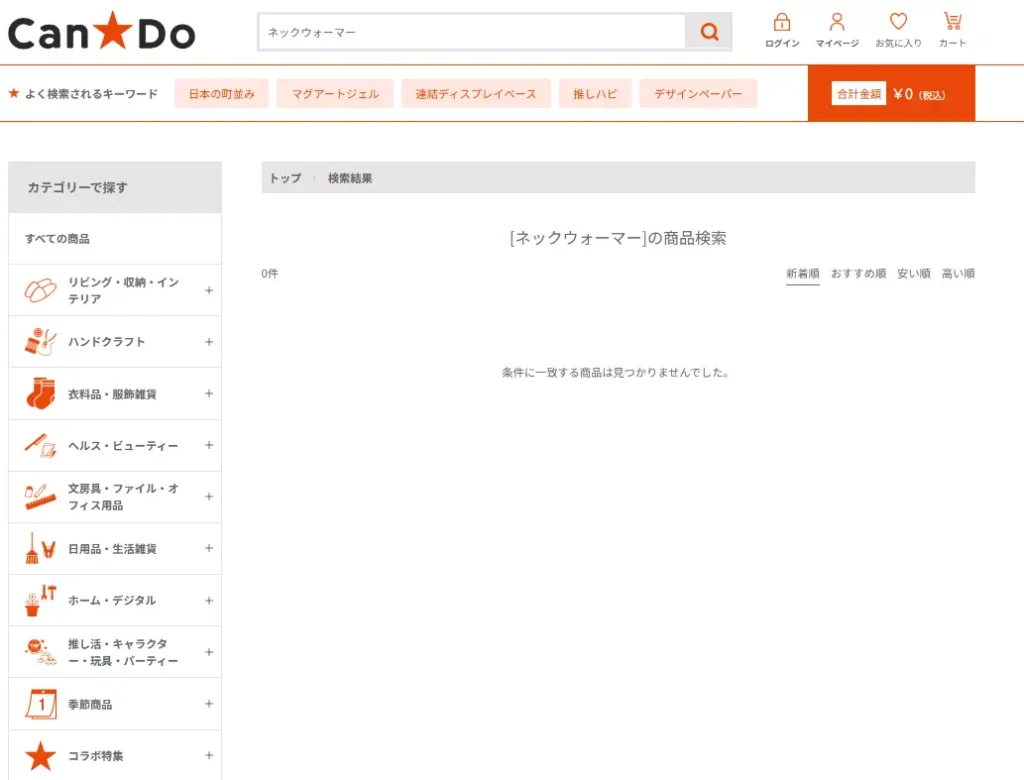Image resolution: width=1024 pixels, height=780 pixels.
Task: Open the 日本の町並み keyword link
Action: point(221,93)
